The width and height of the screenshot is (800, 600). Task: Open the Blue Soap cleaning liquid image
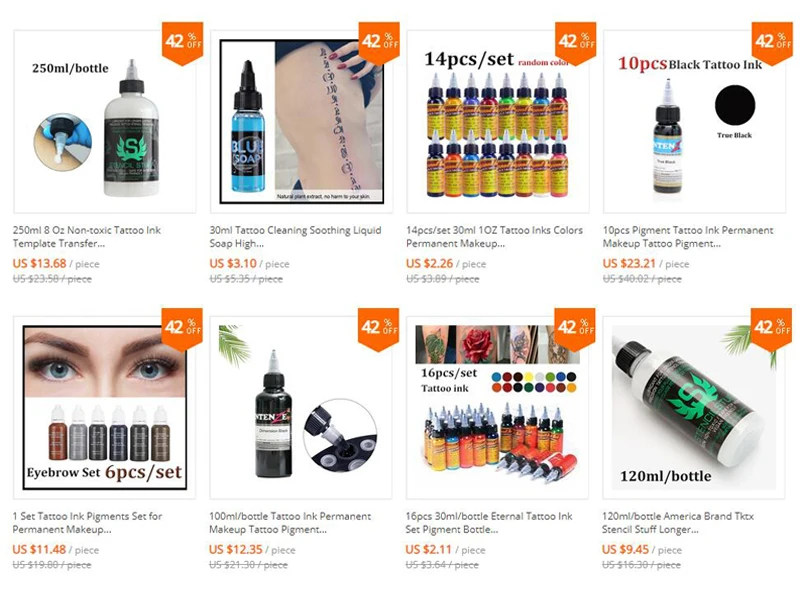(x=302, y=121)
